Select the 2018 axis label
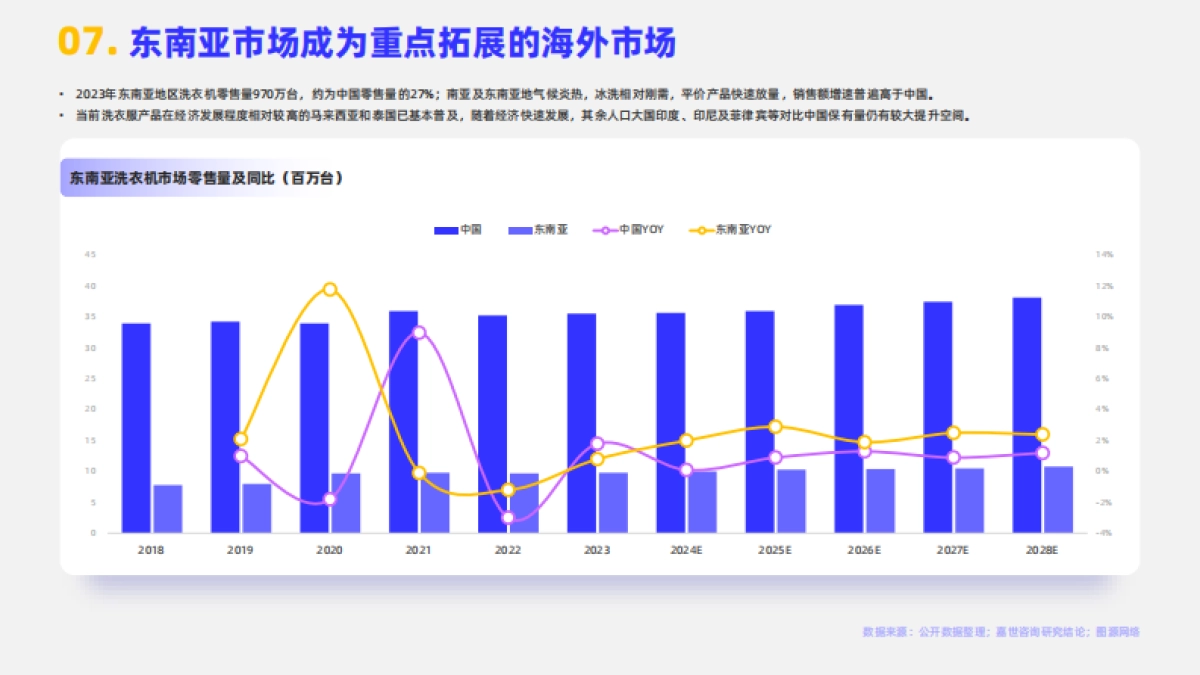Viewport: 1200px width, 675px height. tap(148, 549)
